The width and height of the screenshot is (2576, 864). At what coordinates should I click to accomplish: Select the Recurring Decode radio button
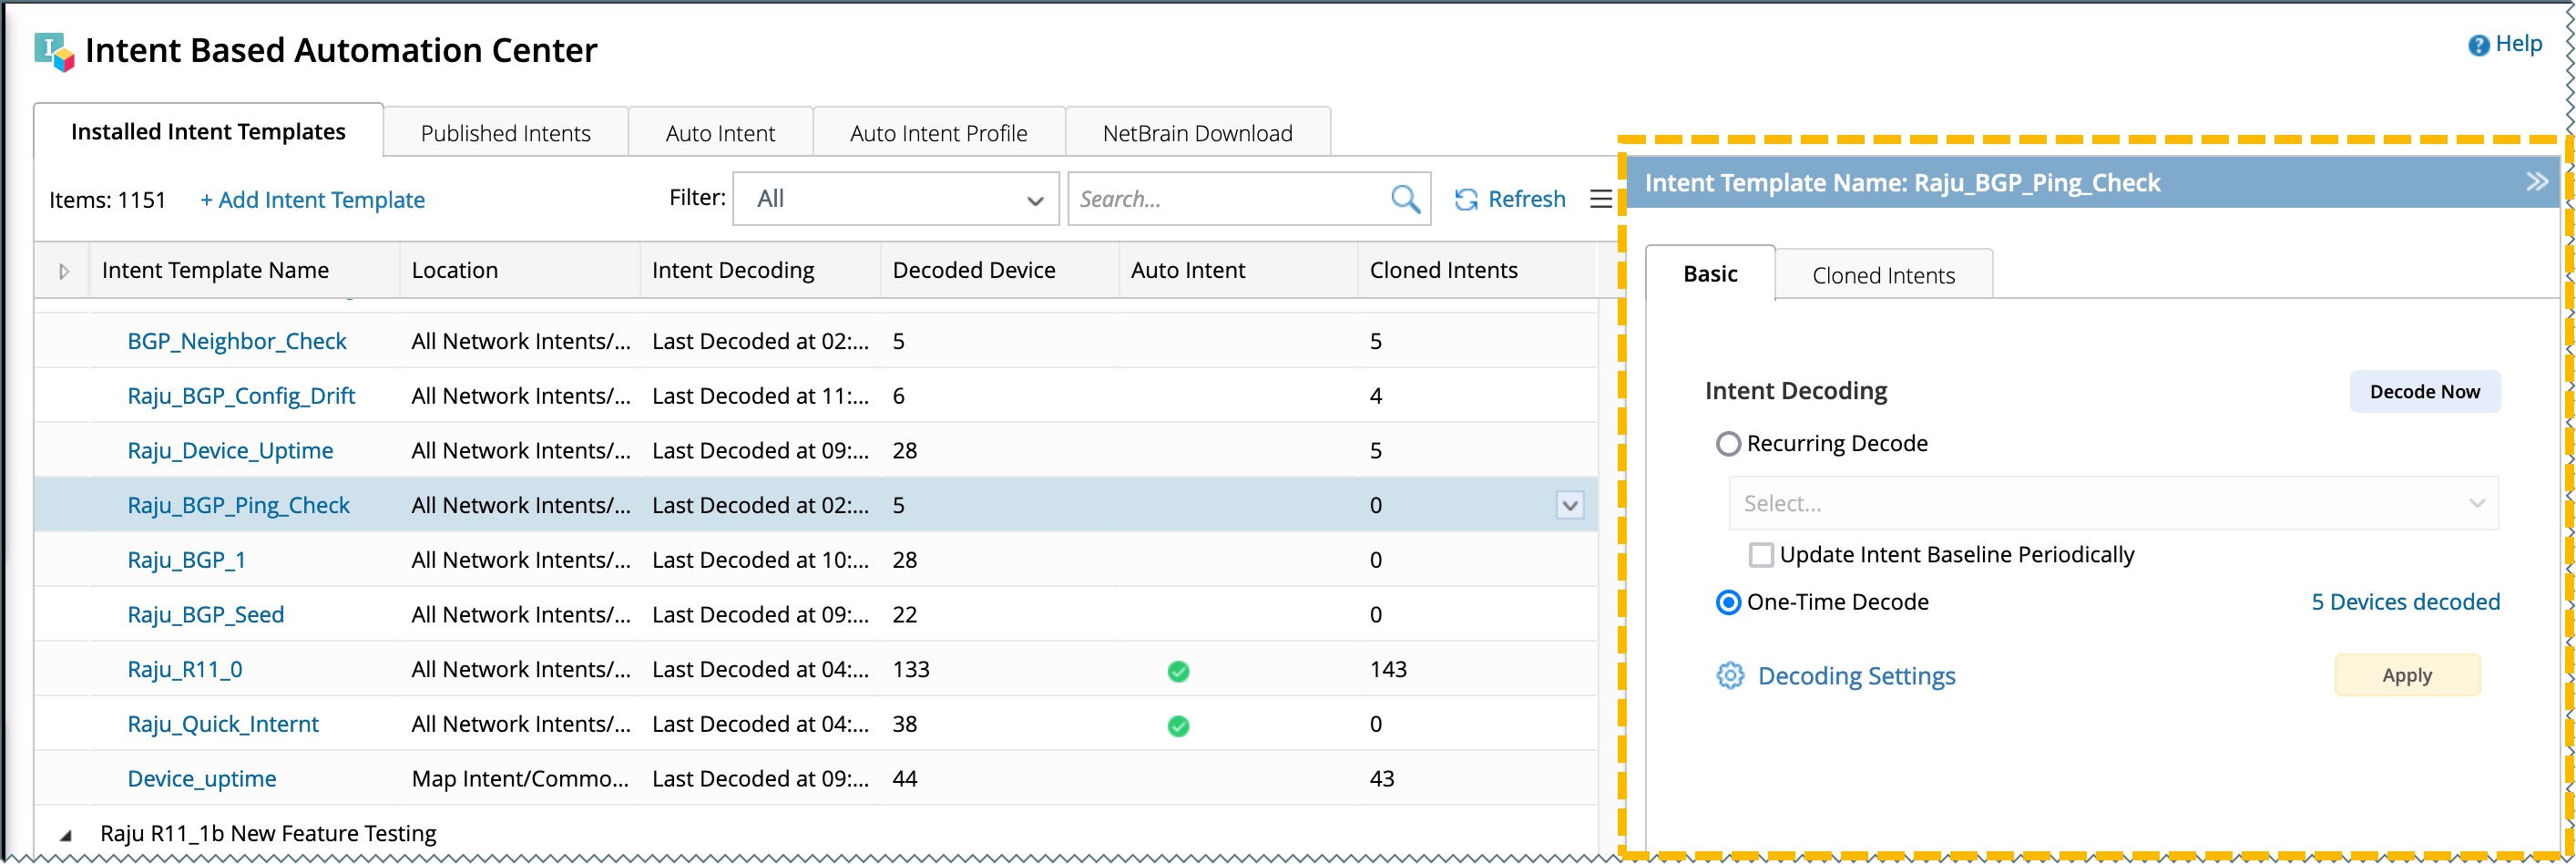coord(1728,444)
